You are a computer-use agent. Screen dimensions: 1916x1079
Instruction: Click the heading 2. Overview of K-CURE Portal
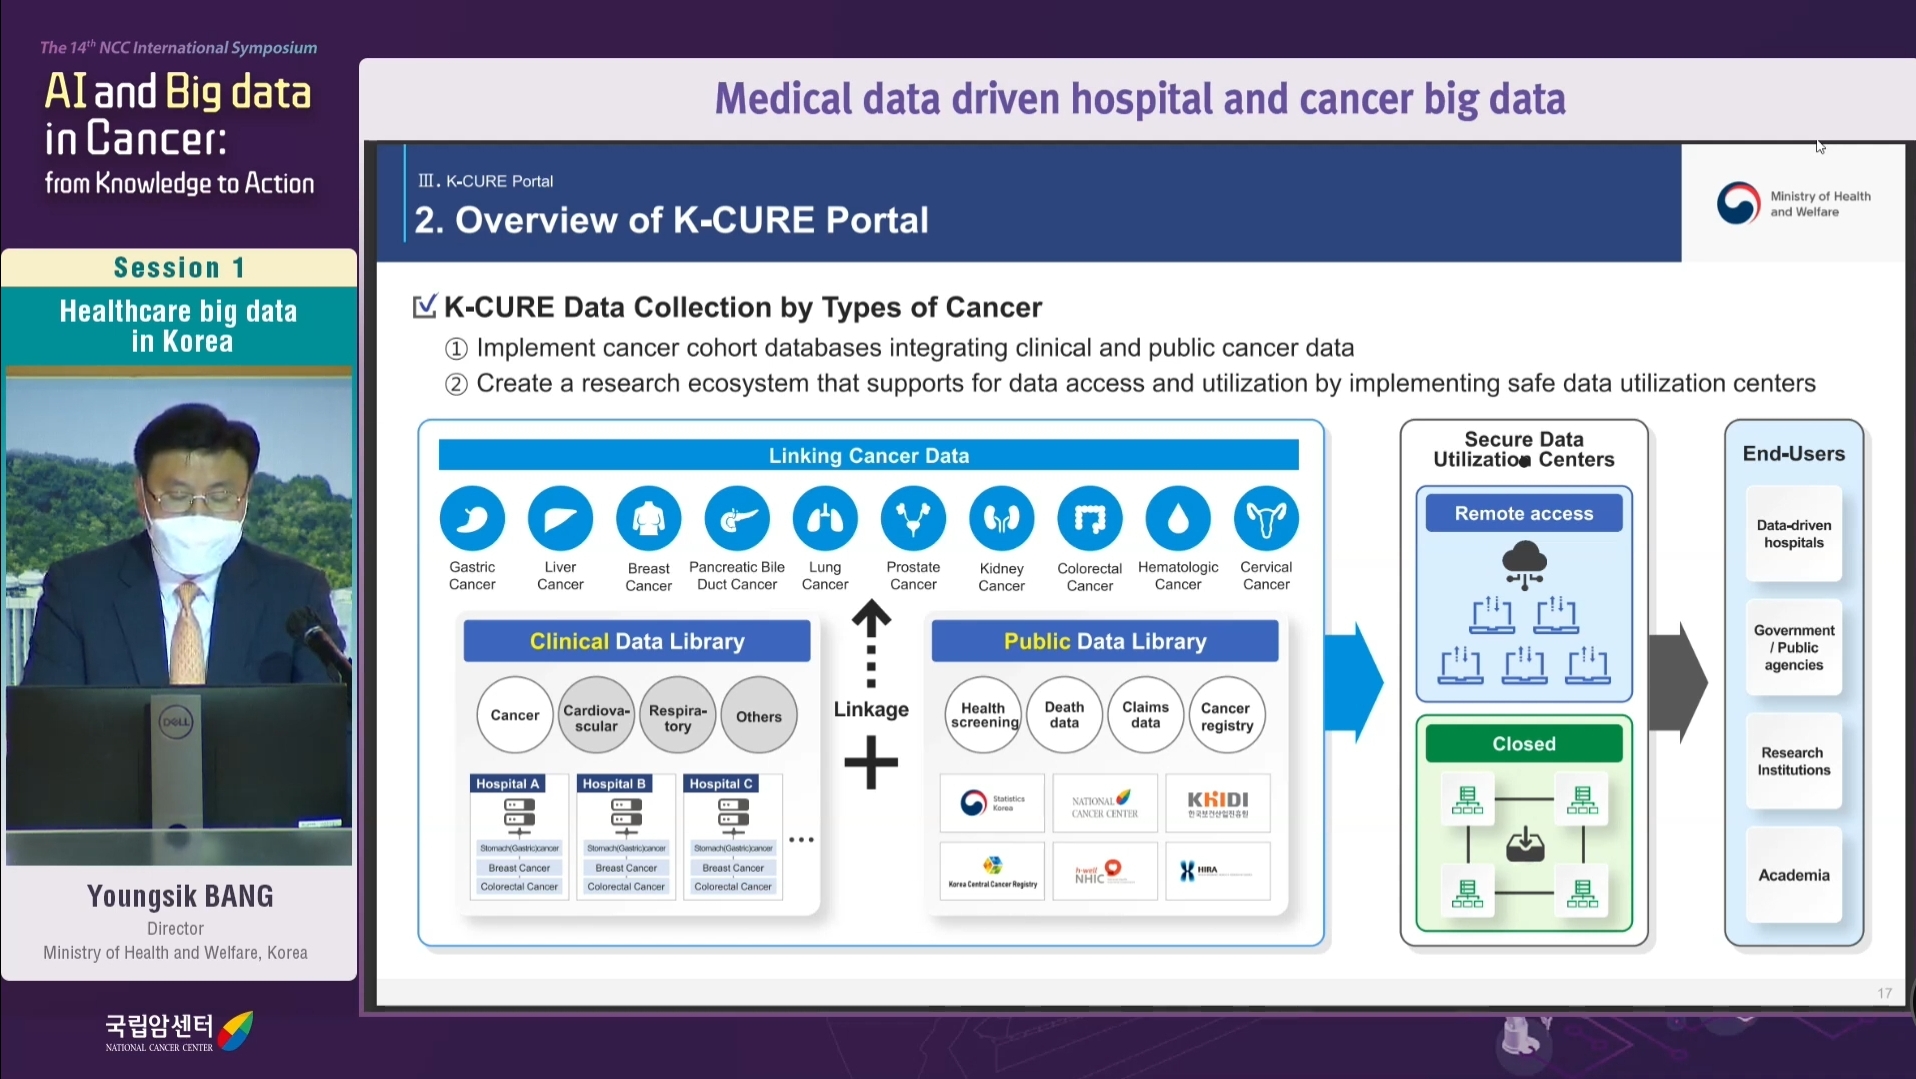point(671,220)
